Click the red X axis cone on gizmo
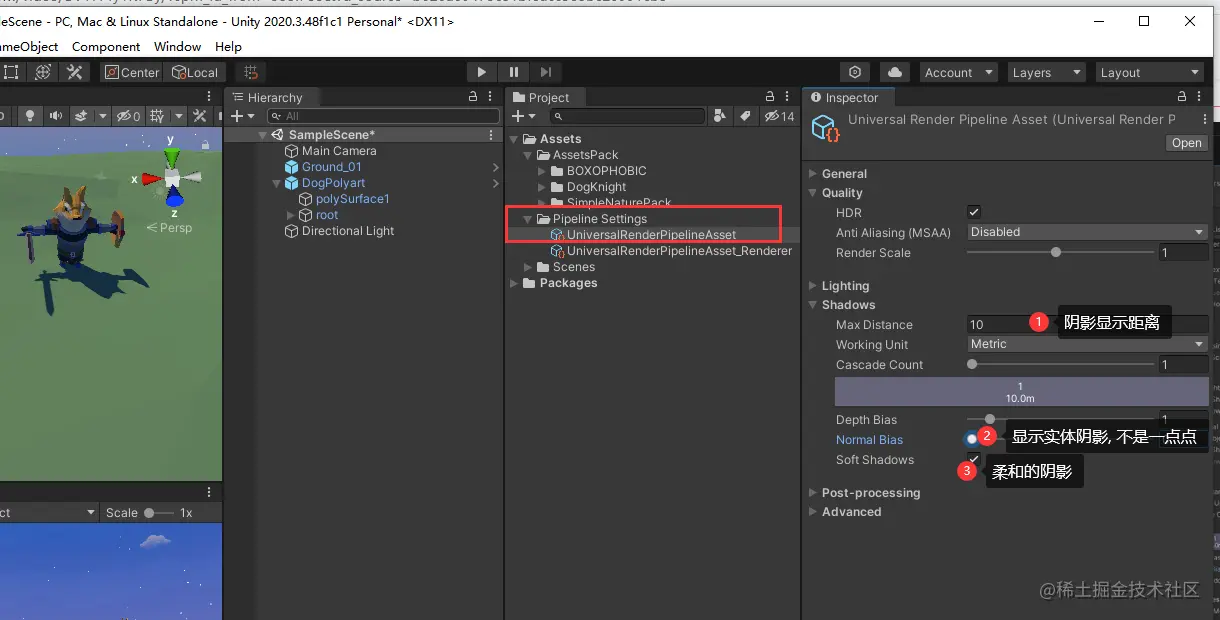 (x=151, y=179)
